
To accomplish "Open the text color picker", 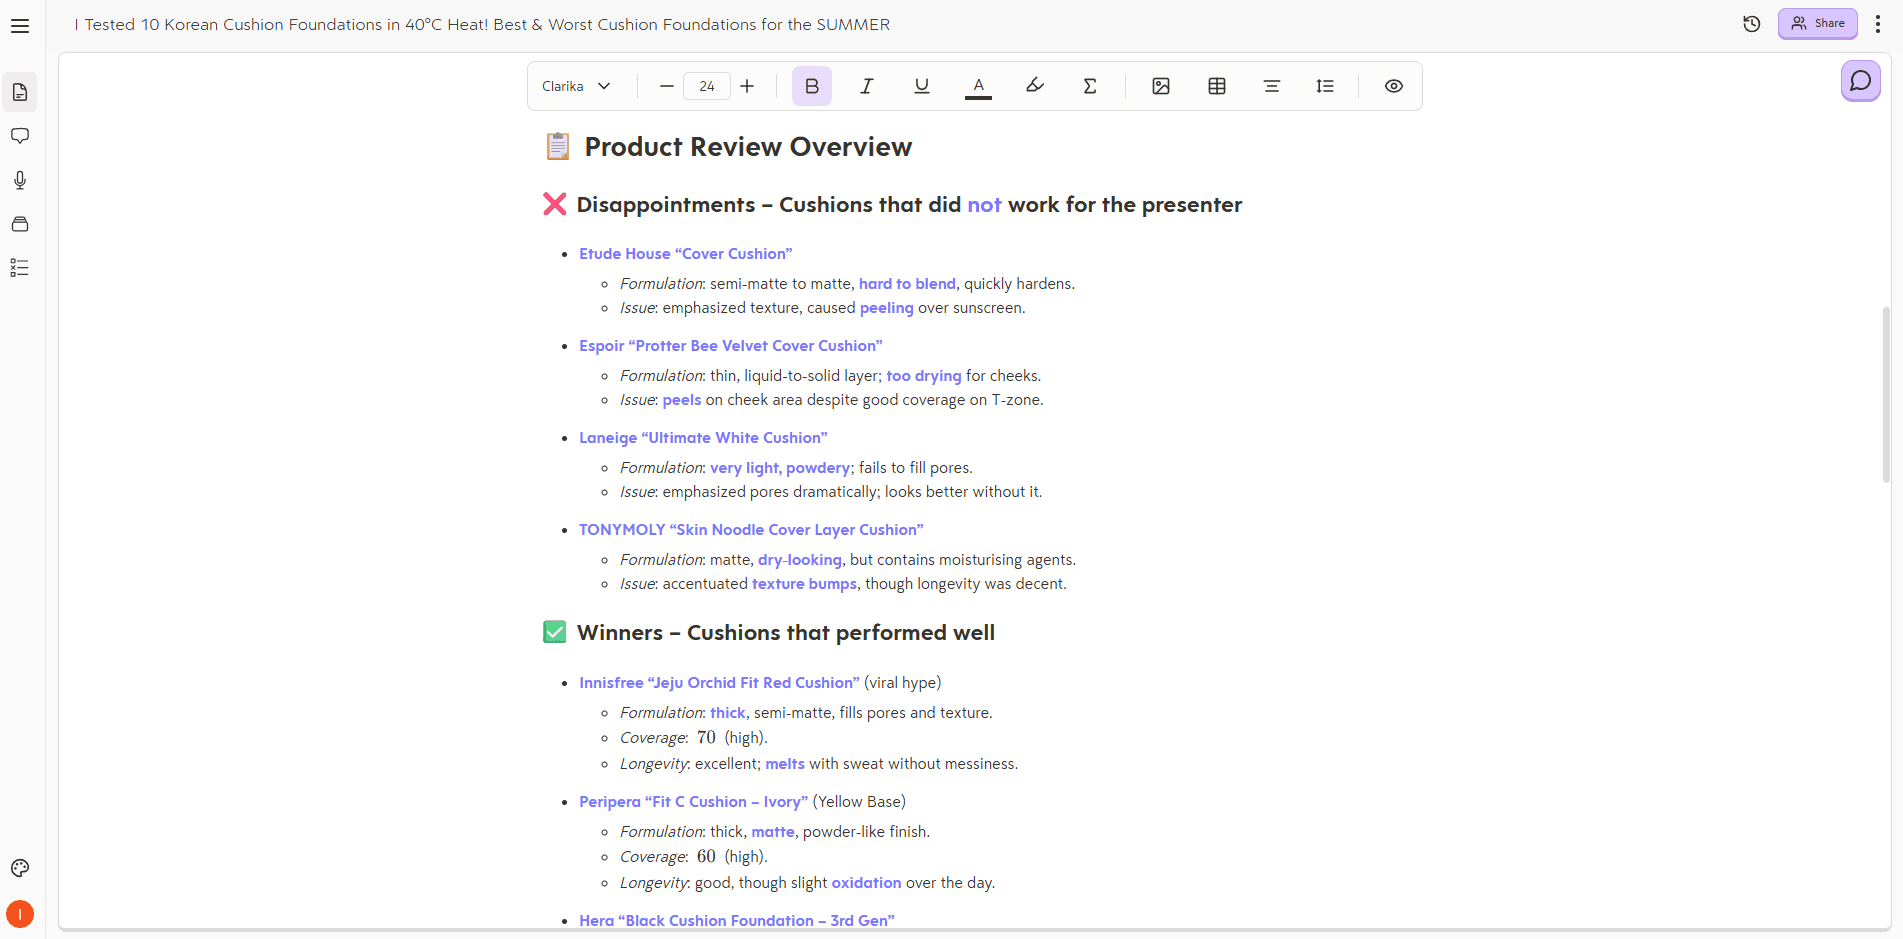I will [x=979, y=86].
